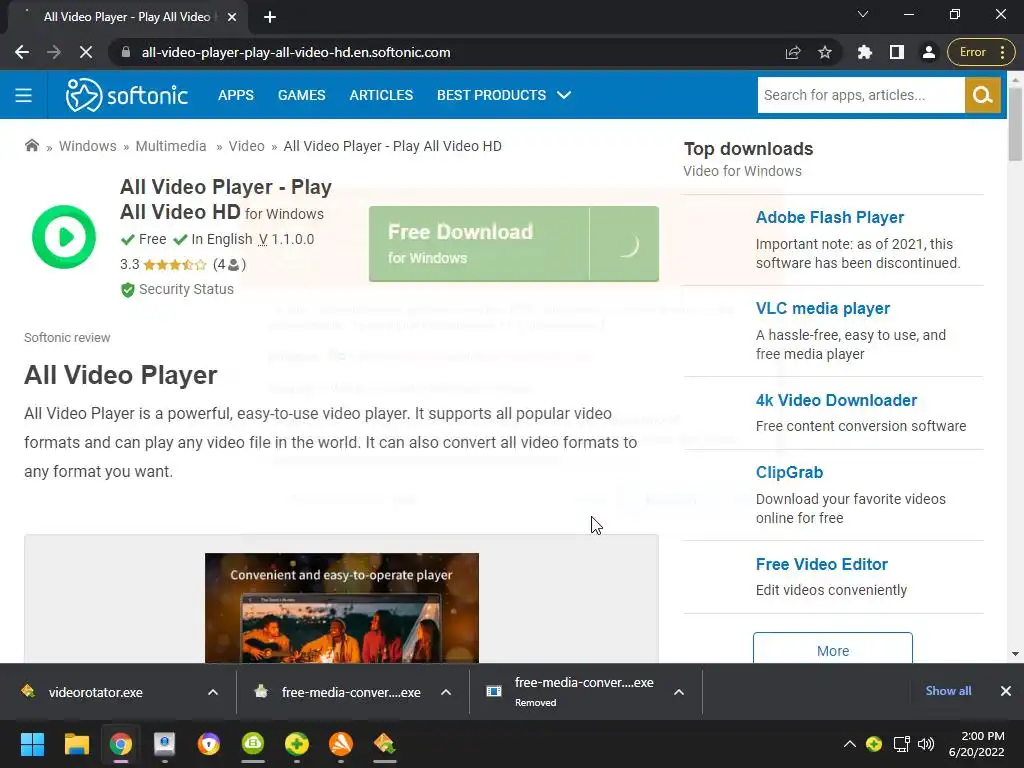
Task: Open the ARTICLES section
Action: click(381, 95)
